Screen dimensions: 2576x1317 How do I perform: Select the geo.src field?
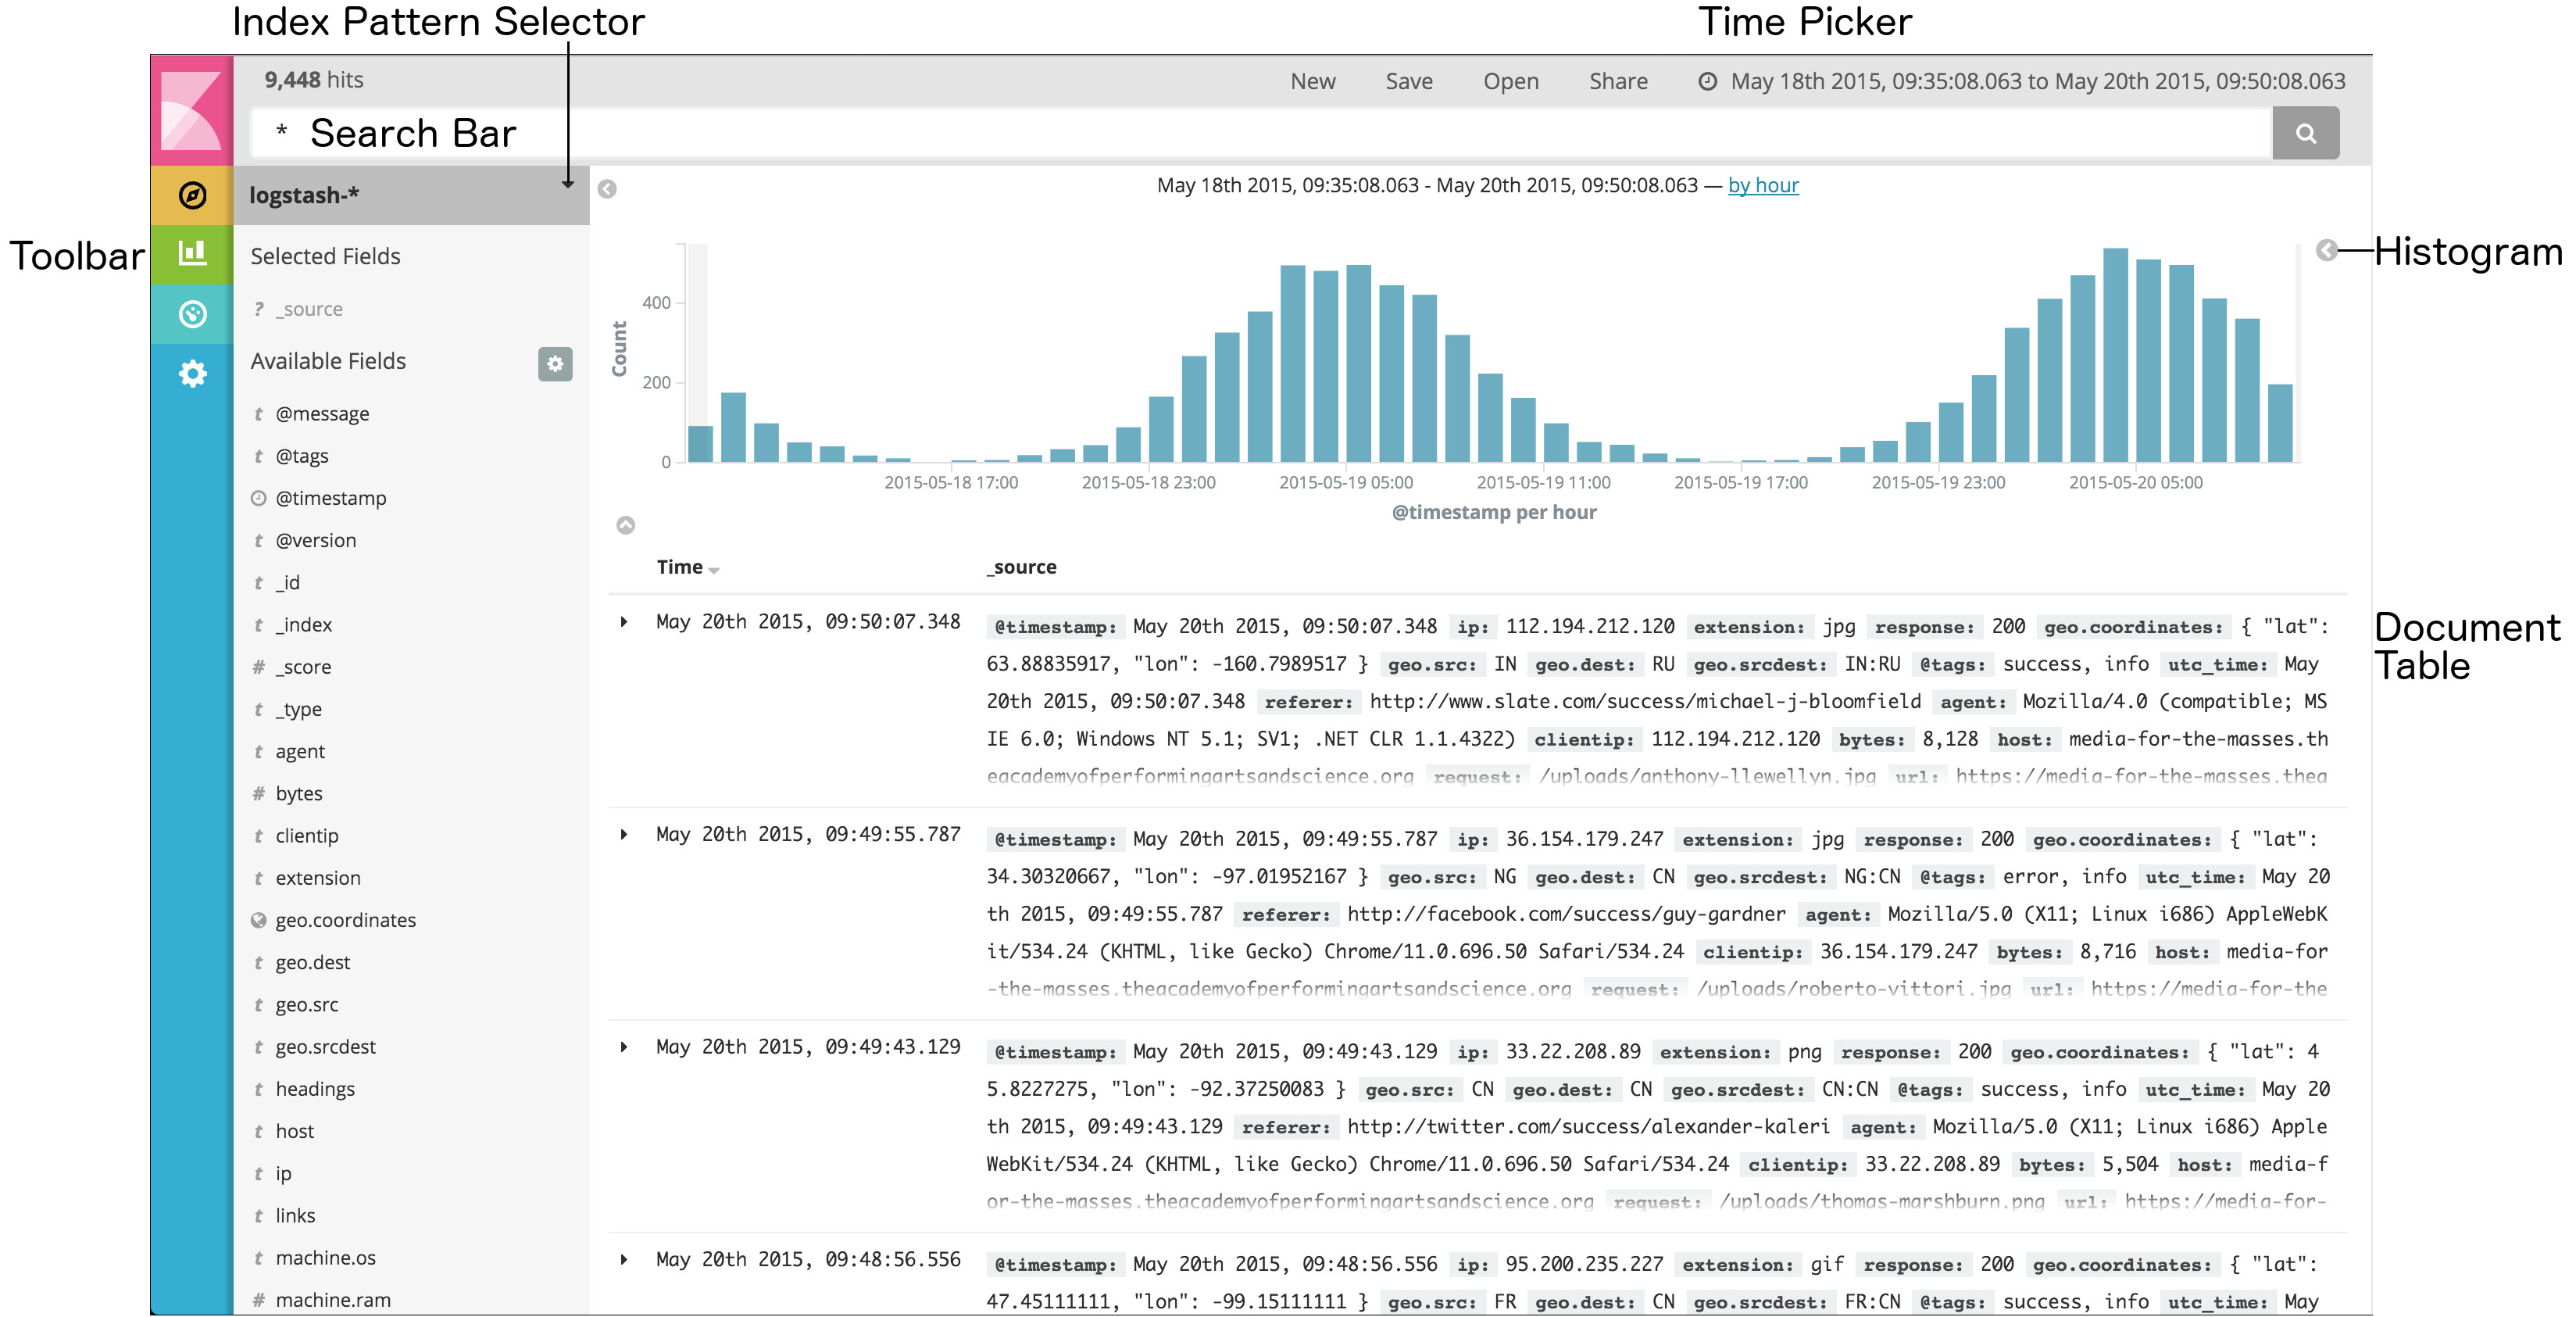tap(306, 1005)
